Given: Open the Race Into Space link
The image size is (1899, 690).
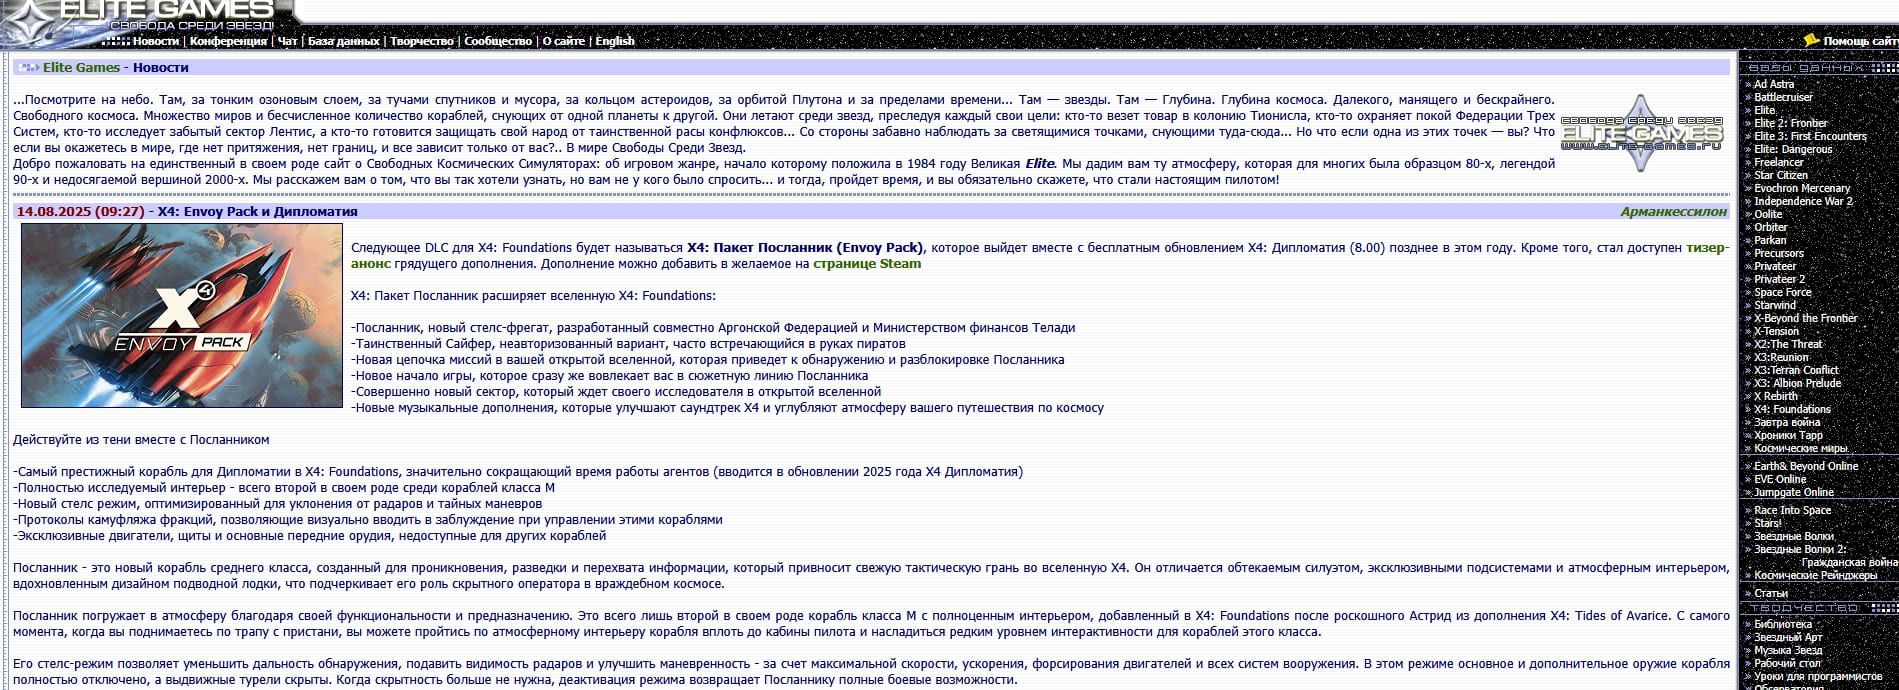Looking at the screenshot, I should [x=1792, y=510].
